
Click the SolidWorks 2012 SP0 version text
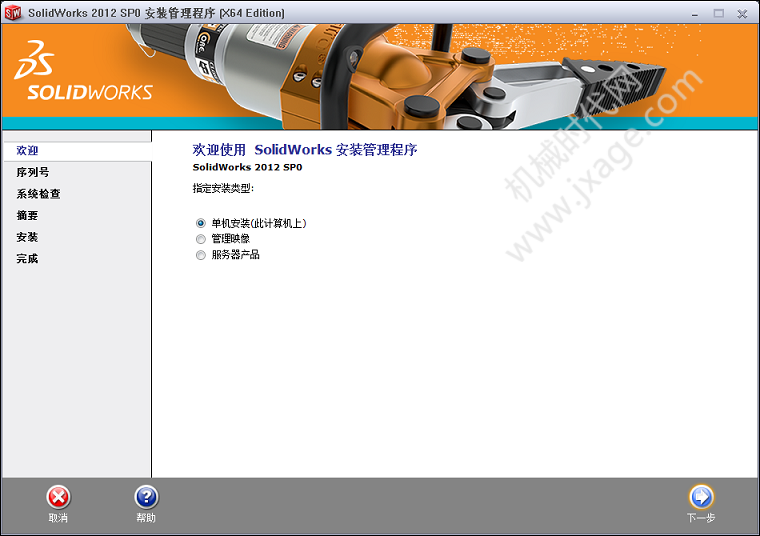click(247, 167)
